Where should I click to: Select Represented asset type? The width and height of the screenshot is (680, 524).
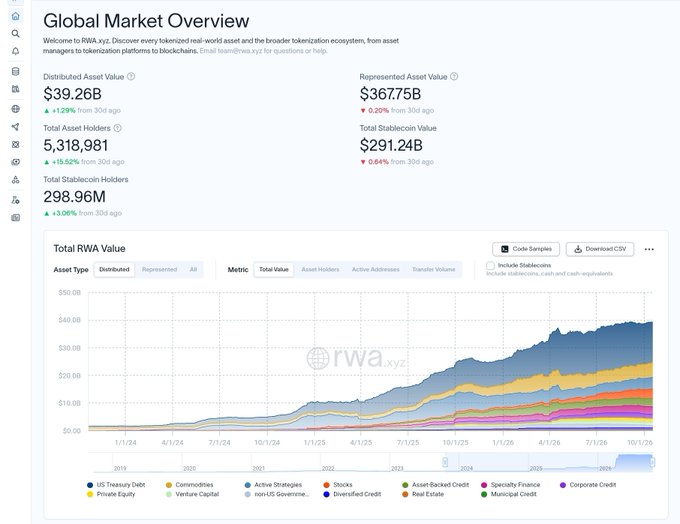point(160,269)
